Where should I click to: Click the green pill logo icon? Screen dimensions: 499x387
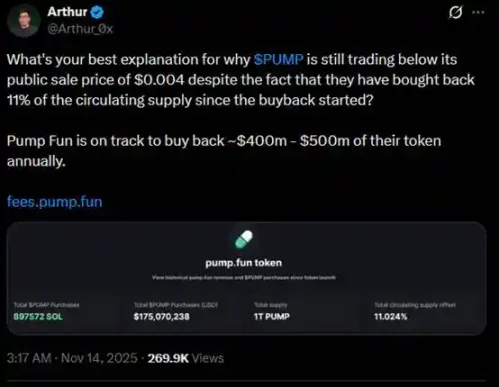click(244, 239)
